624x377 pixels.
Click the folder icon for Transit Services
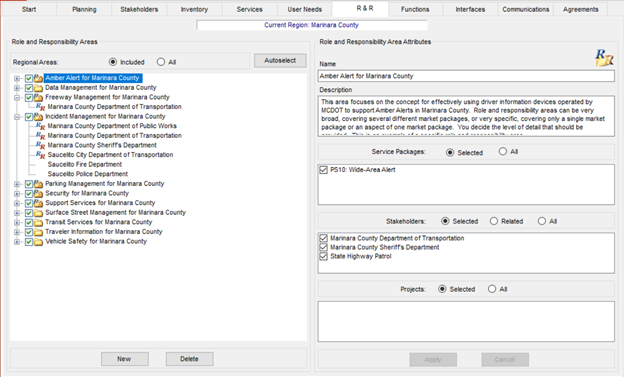coord(38,223)
